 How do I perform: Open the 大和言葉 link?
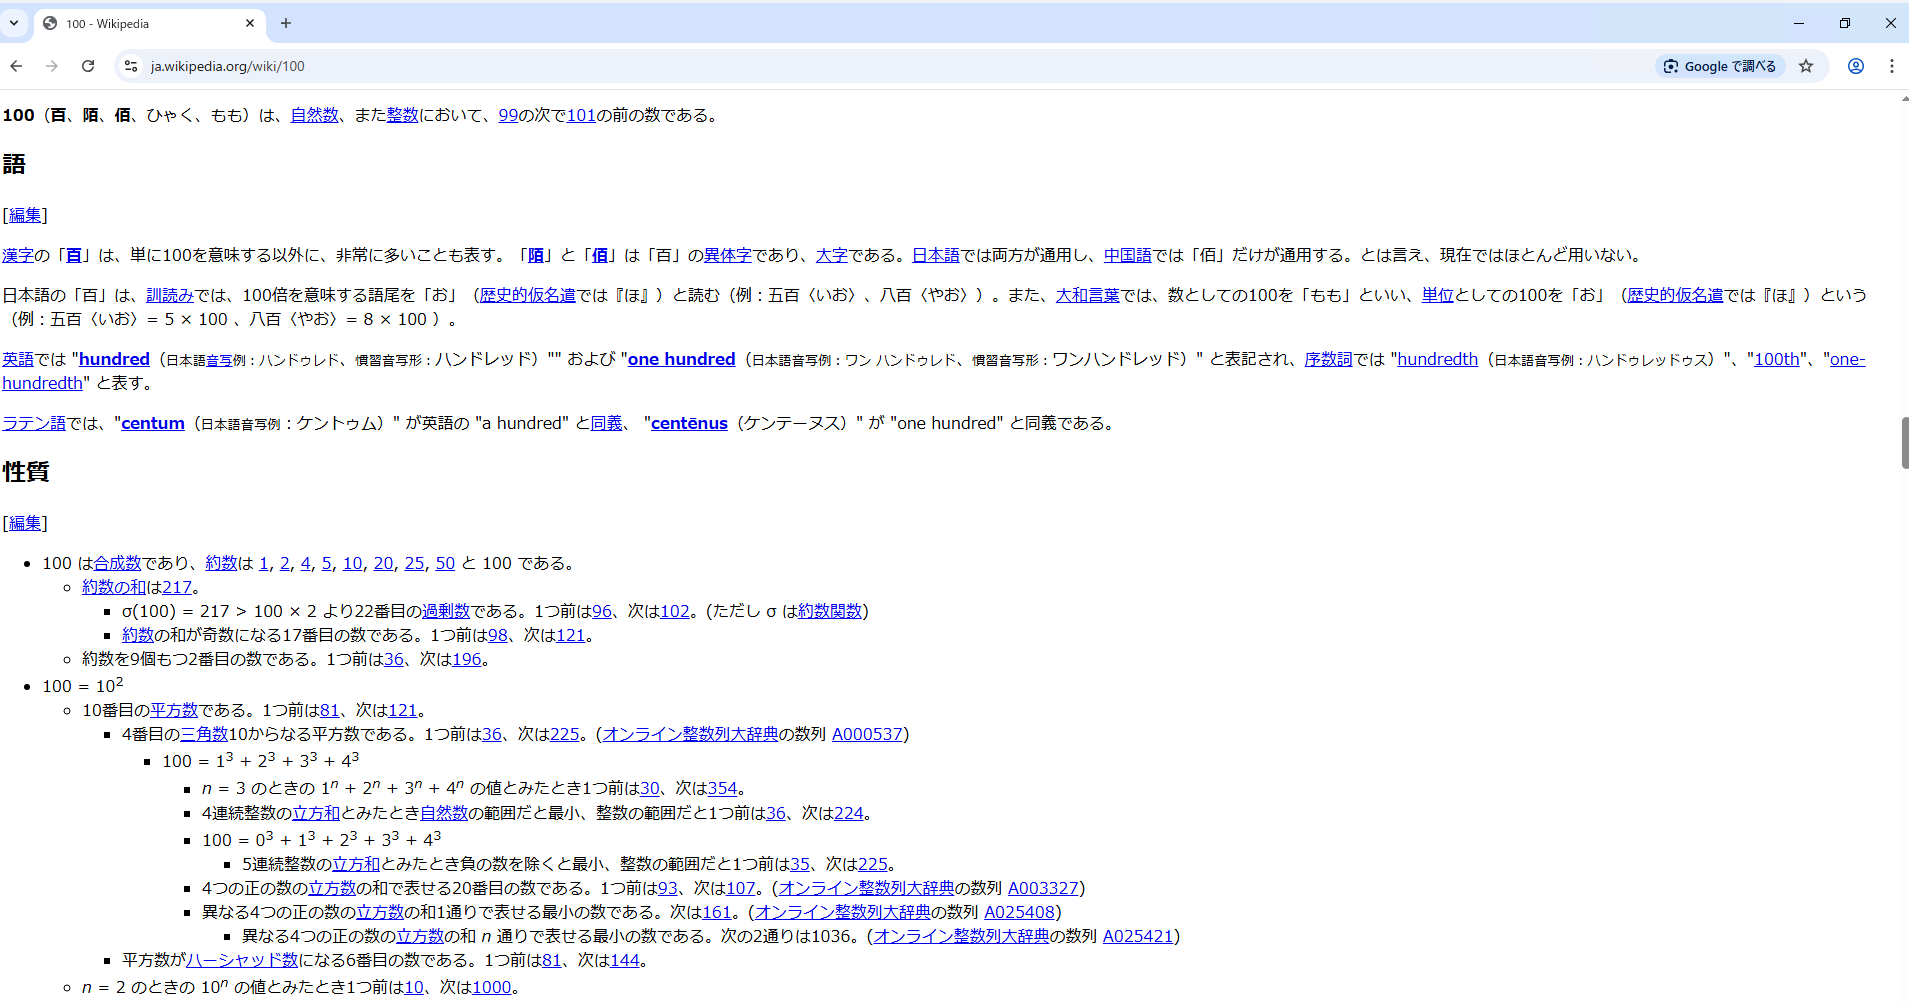coord(1087,295)
